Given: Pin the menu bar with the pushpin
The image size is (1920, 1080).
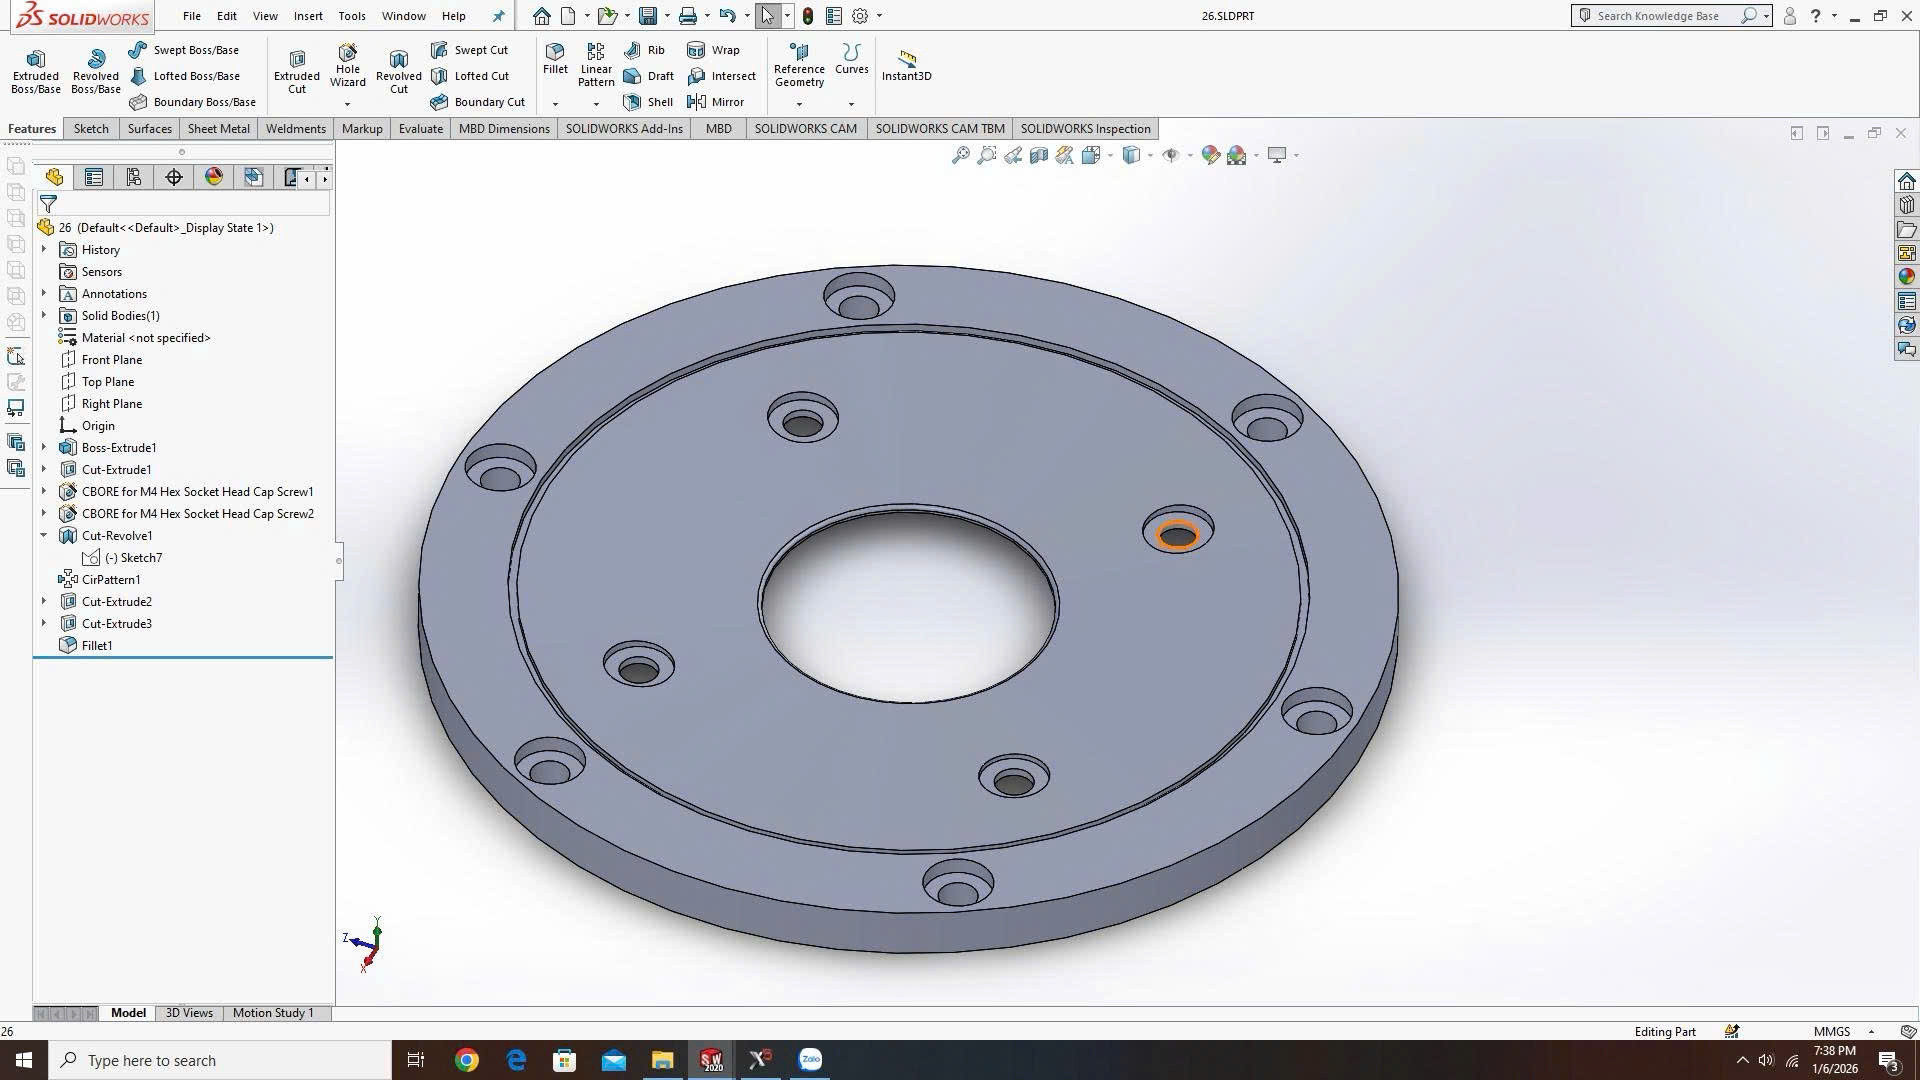Looking at the screenshot, I should click(x=498, y=16).
